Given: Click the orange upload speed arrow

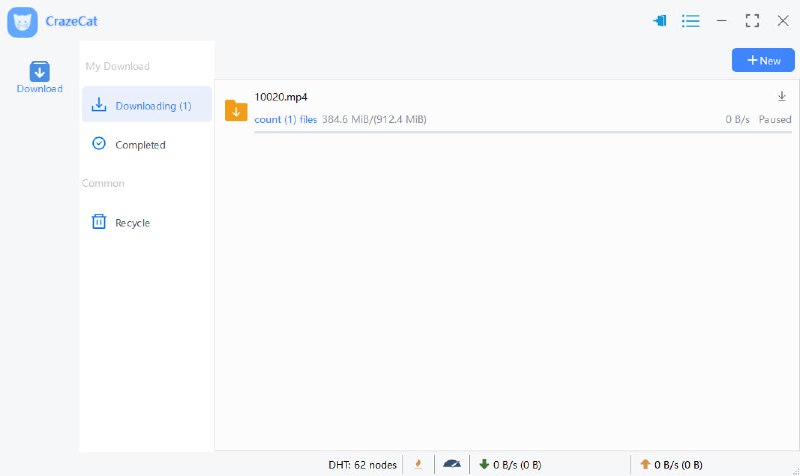Looking at the screenshot, I should click(645, 464).
